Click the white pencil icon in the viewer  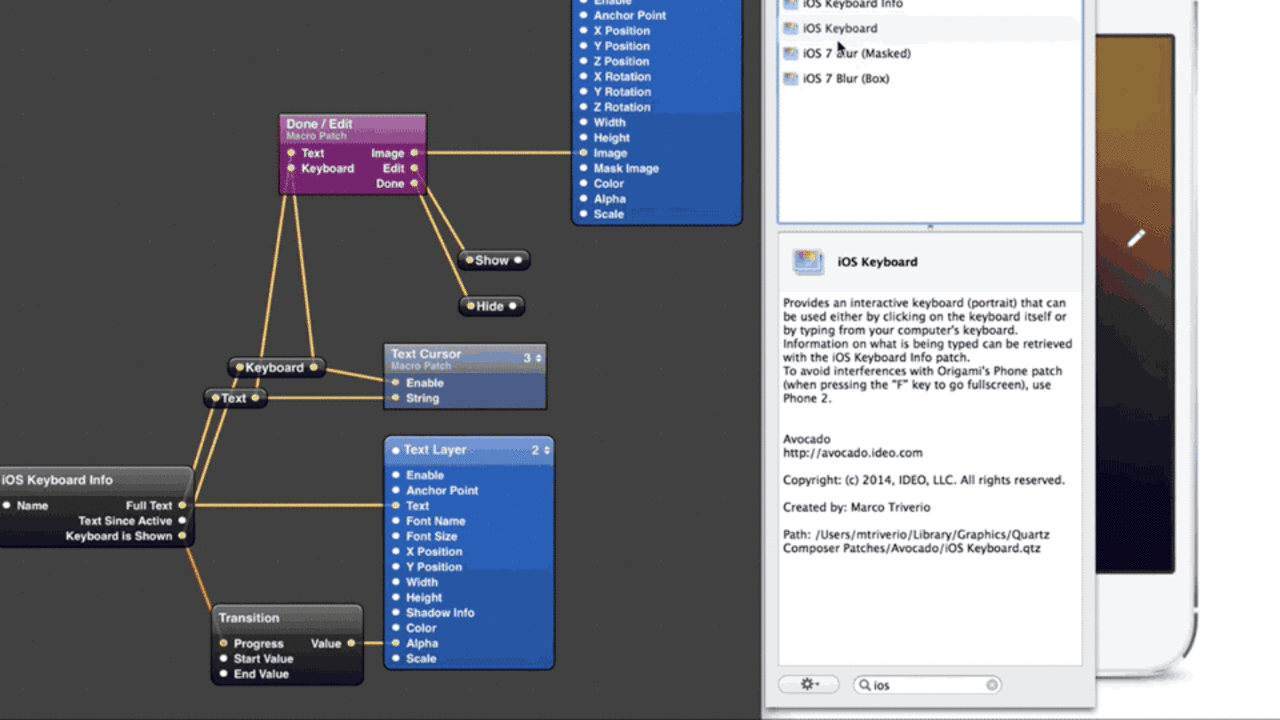[1136, 238]
